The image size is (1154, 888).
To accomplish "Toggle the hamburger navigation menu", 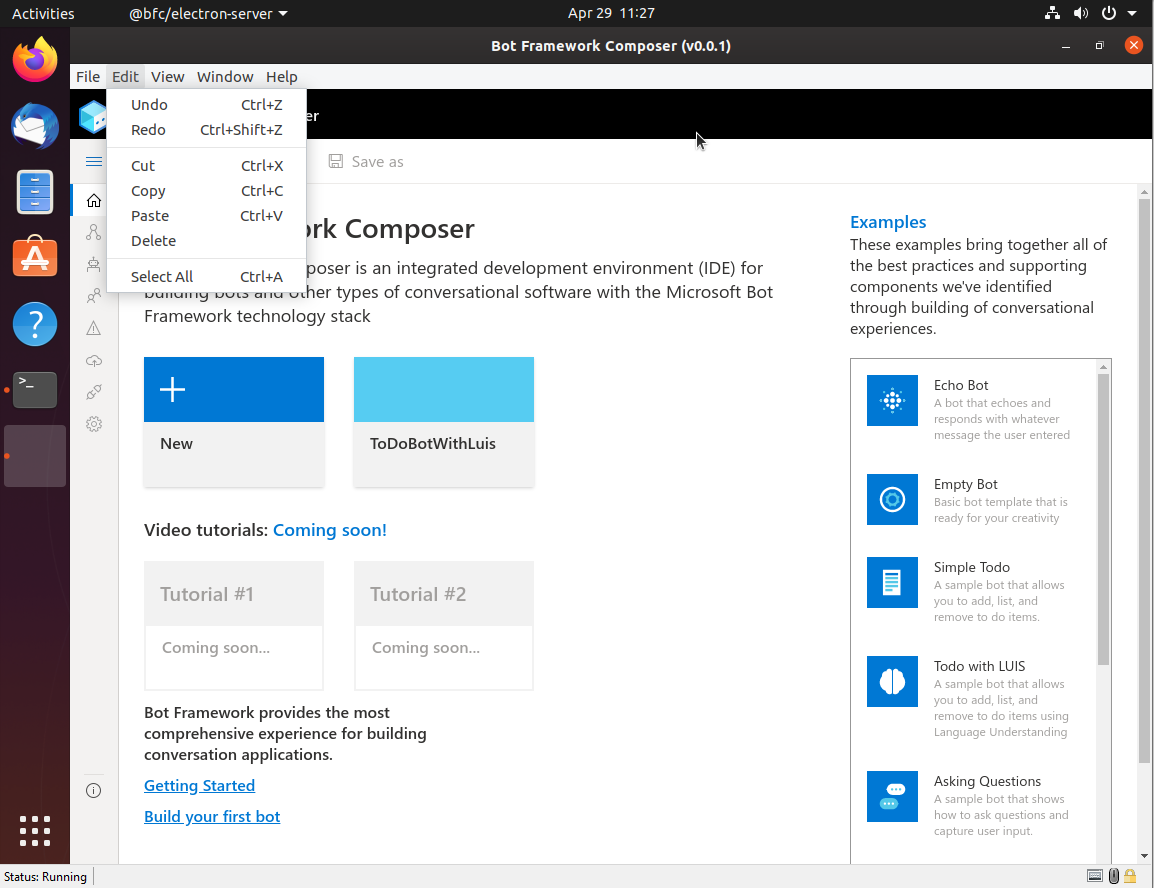I will pyautogui.click(x=93, y=161).
